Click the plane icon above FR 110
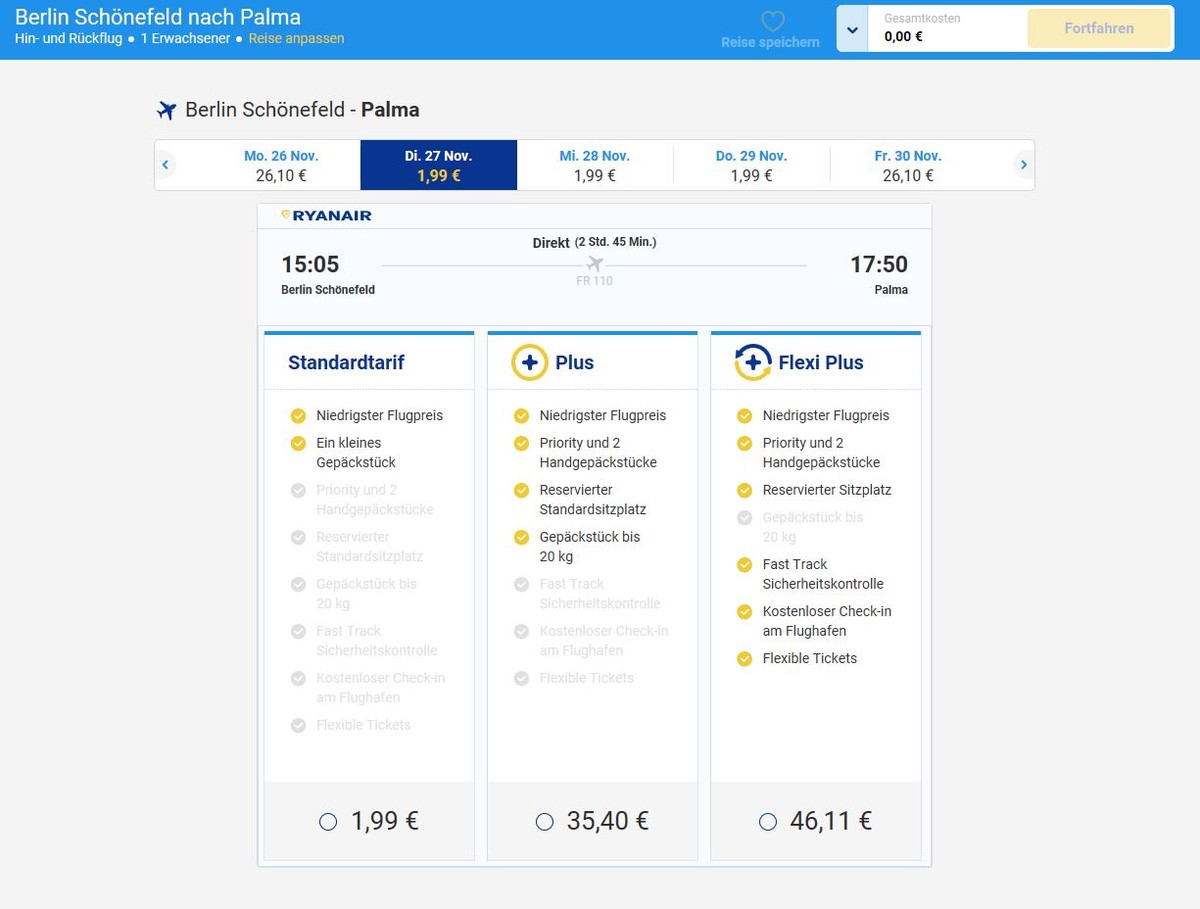 (595, 264)
